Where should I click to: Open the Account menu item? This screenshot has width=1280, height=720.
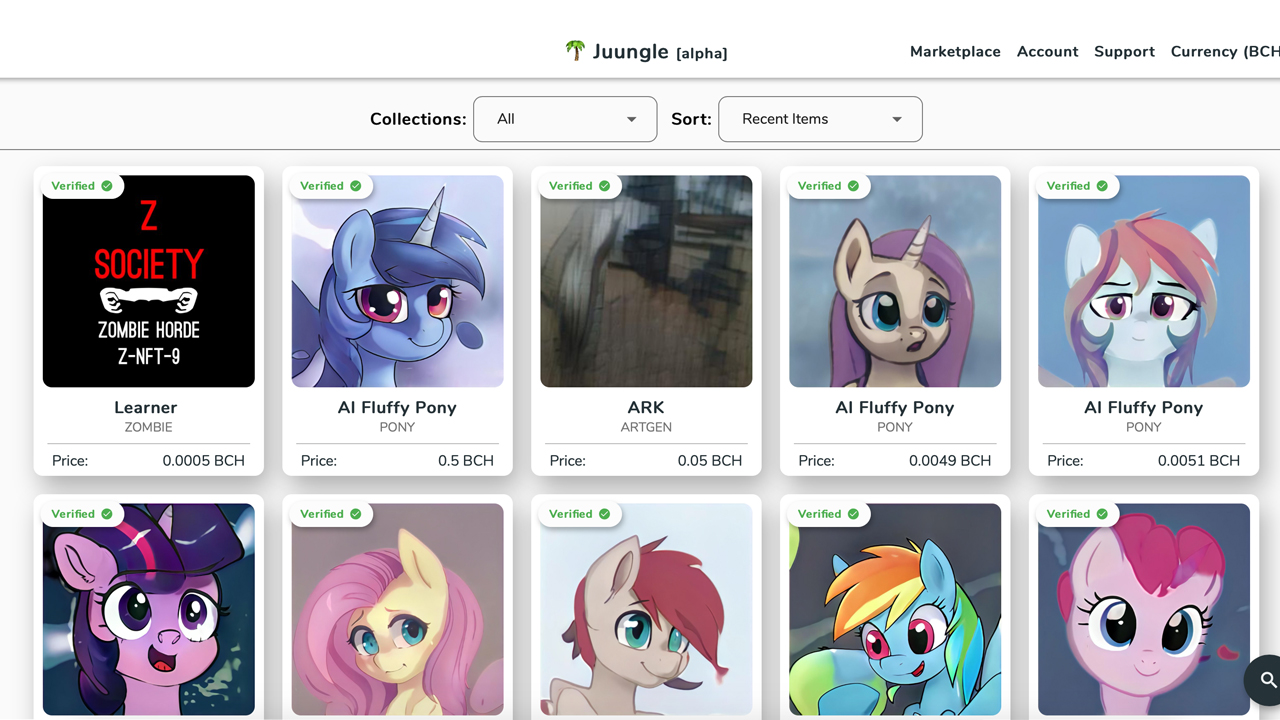click(1047, 52)
